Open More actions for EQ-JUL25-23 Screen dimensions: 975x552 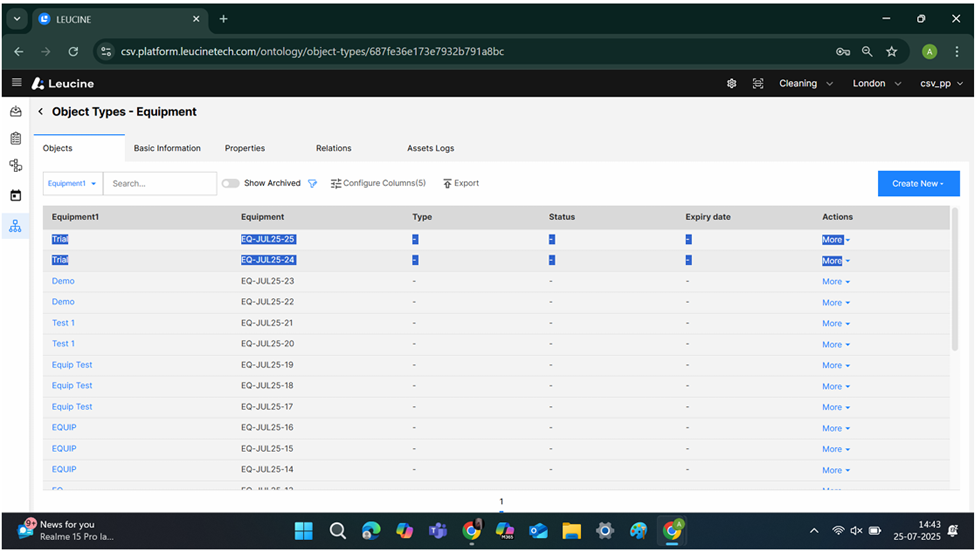coord(835,282)
